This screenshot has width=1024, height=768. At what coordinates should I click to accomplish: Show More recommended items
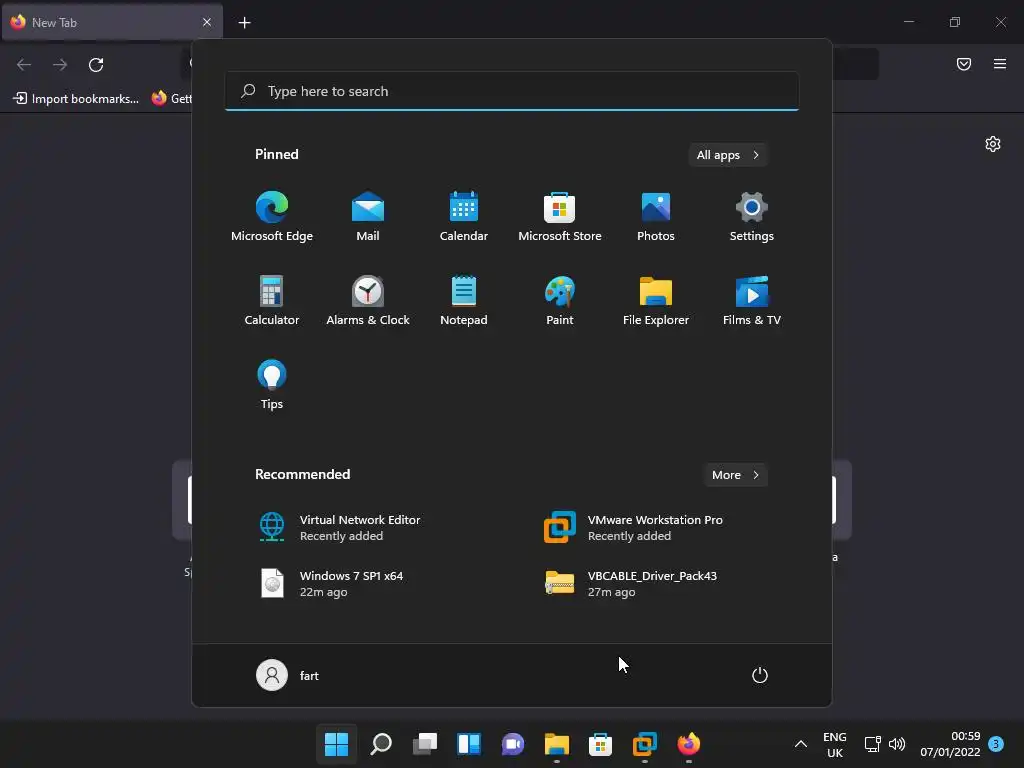735,475
